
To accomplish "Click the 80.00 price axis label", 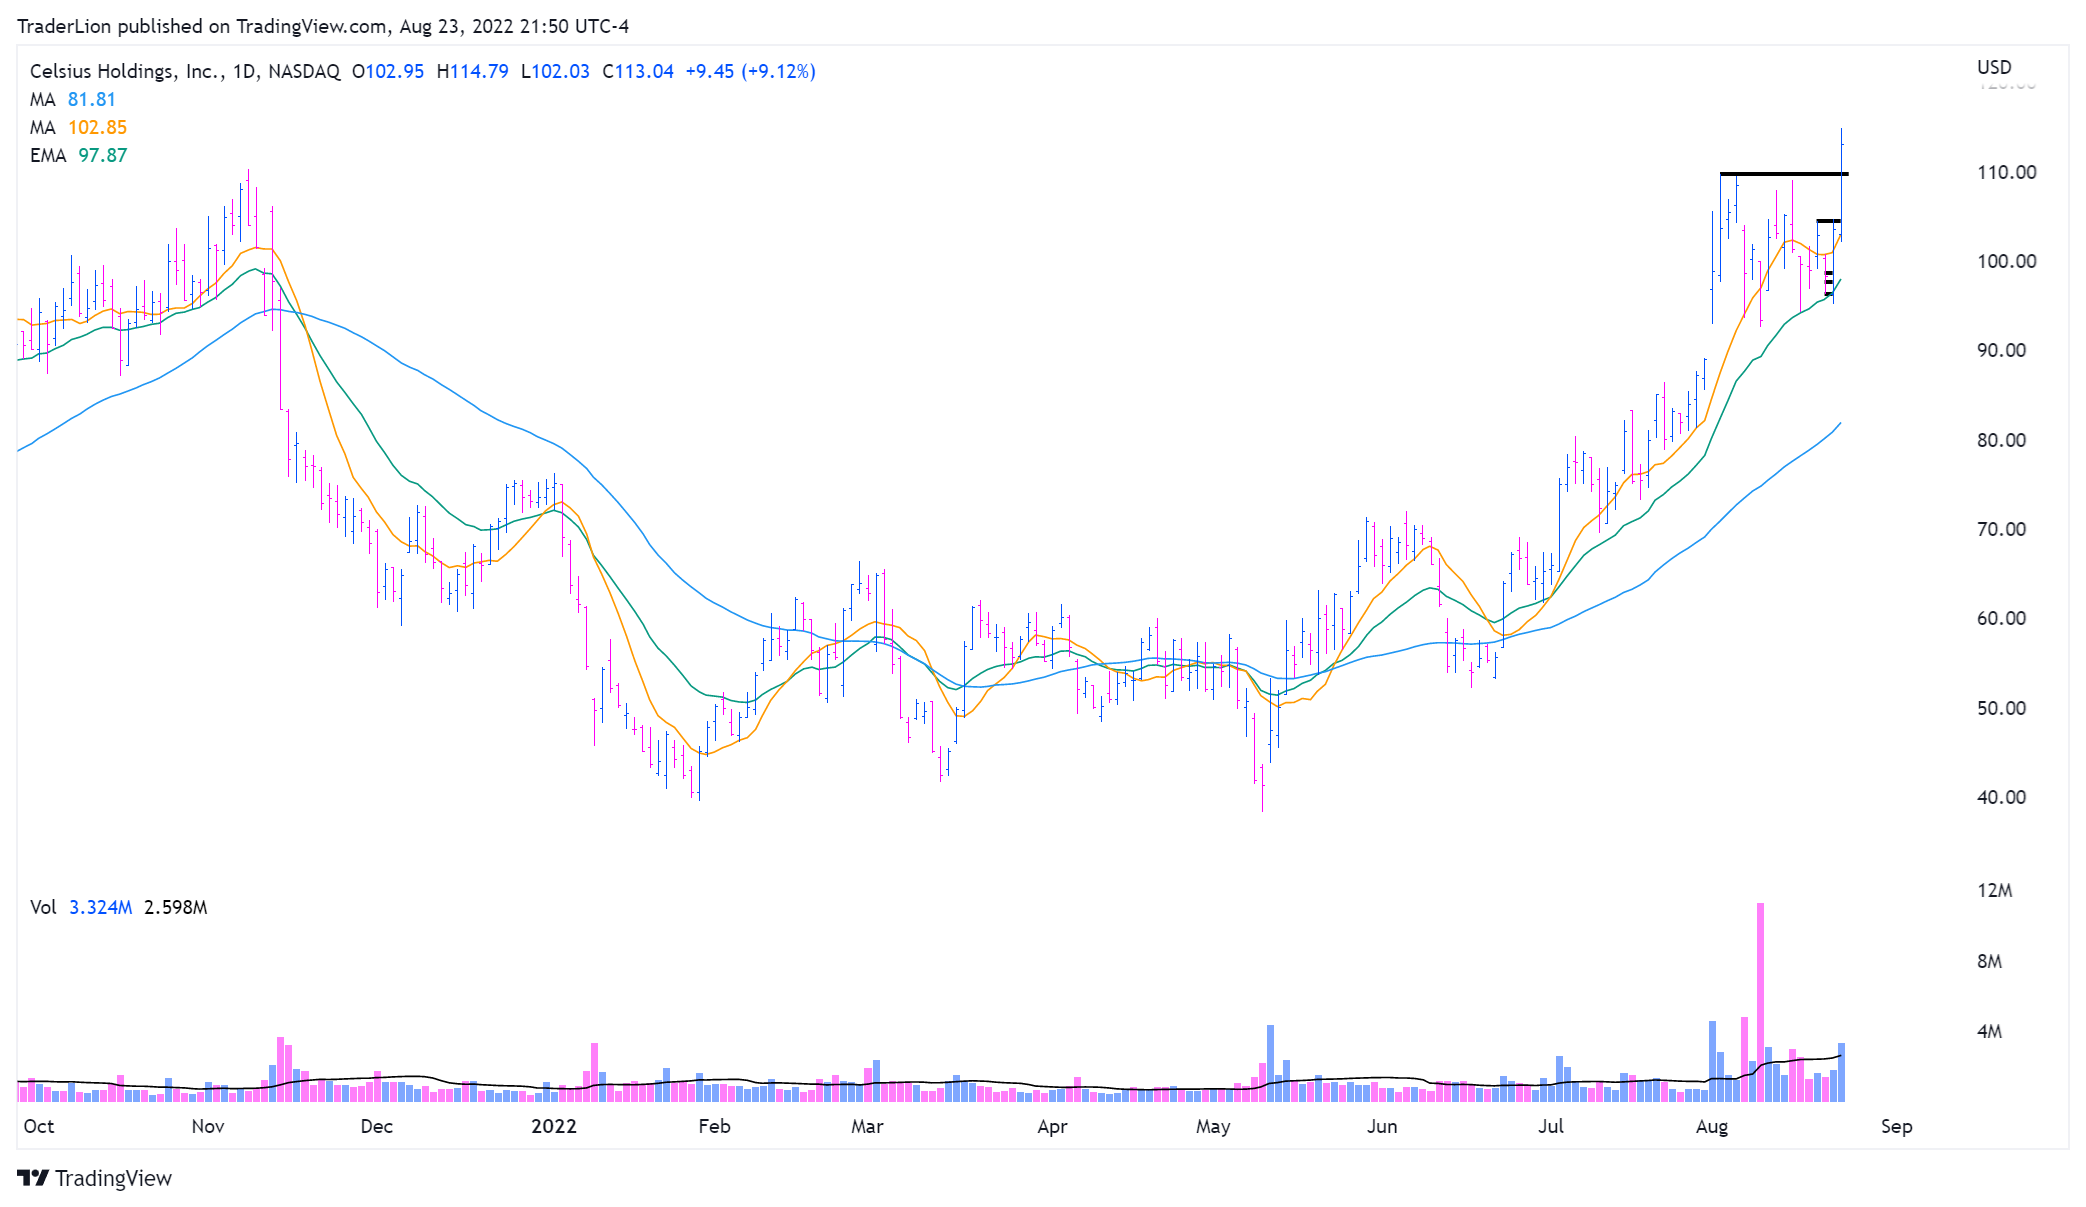I will [2001, 440].
